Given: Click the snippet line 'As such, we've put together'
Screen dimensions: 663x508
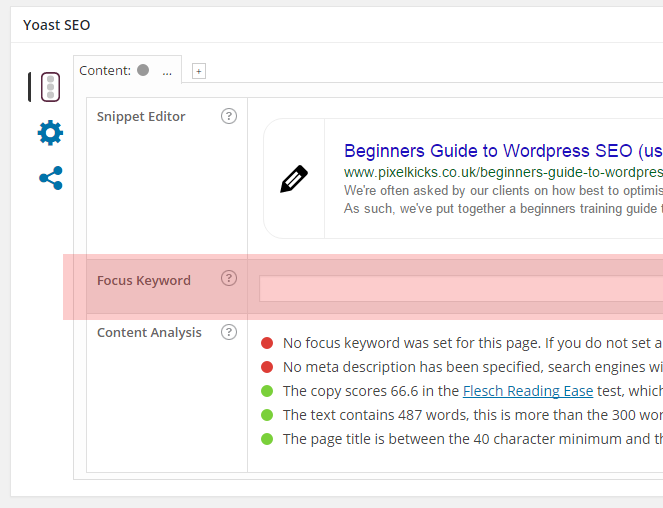Looking at the screenshot, I should click(x=503, y=209).
